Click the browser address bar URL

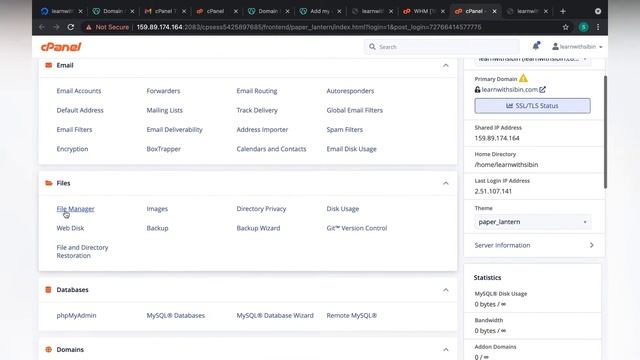pyautogui.click(x=309, y=27)
